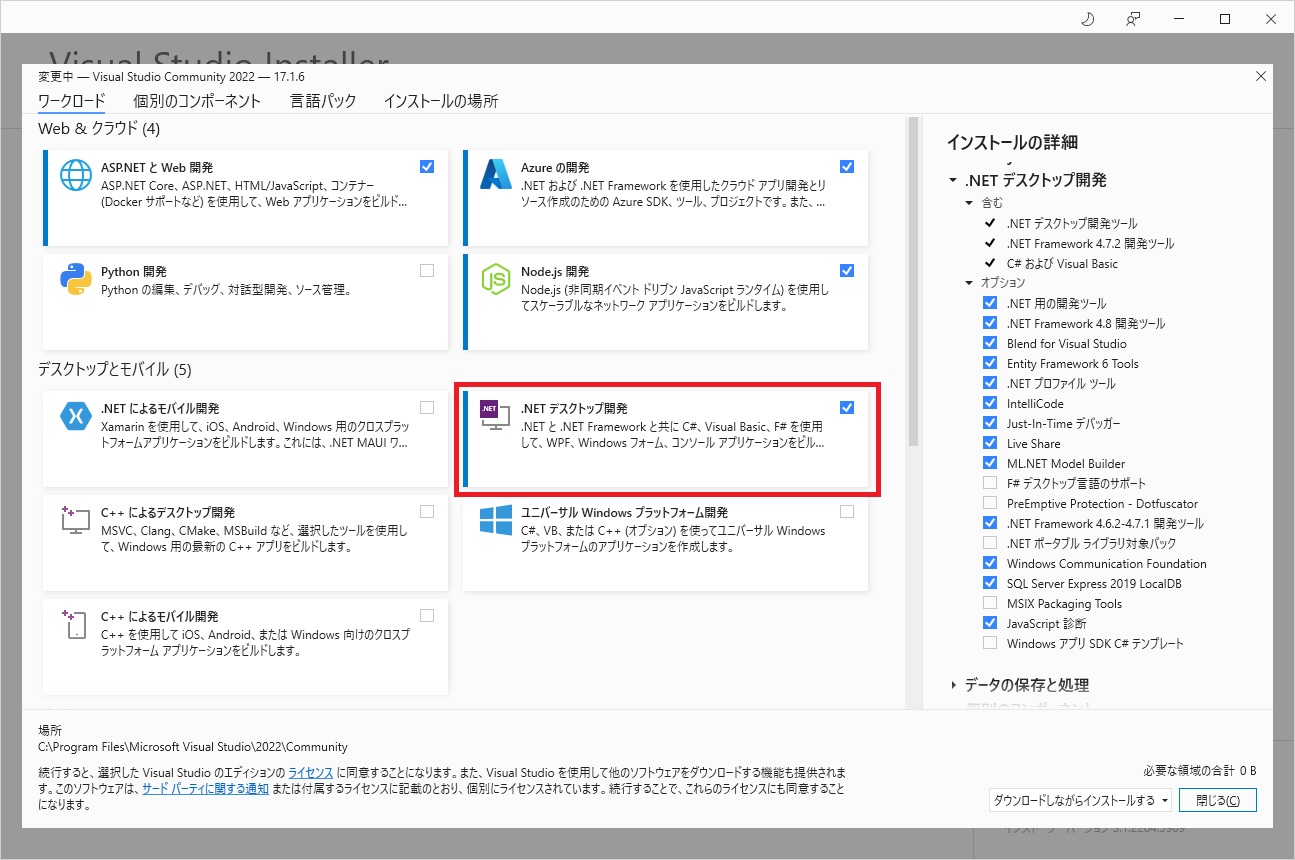The image size is (1295, 860).
Task: Close the workload modification dialog with X
Action: [1260, 77]
